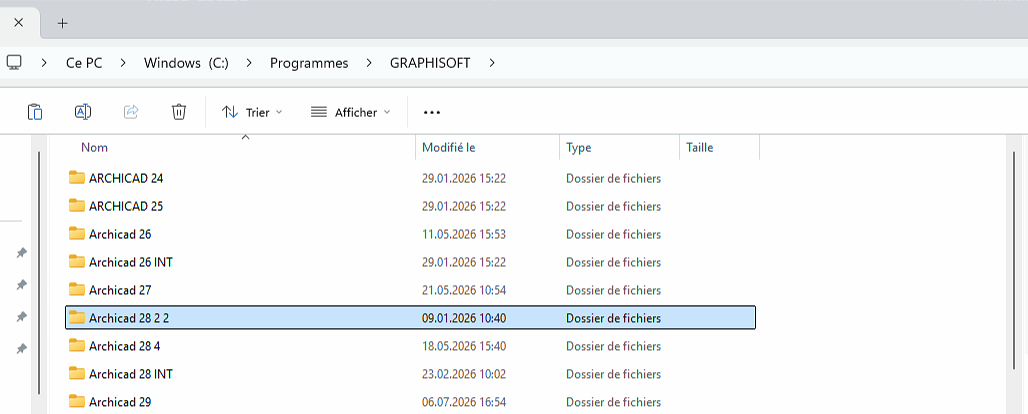Click the Paste clipboard icon
The image size is (1028, 414).
point(35,112)
